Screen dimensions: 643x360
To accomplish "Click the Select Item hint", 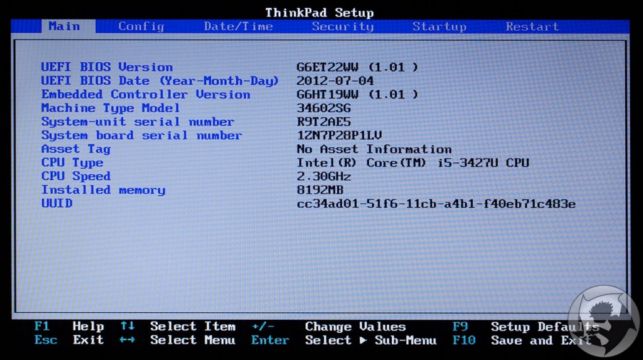I will pyautogui.click(x=193, y=326).
